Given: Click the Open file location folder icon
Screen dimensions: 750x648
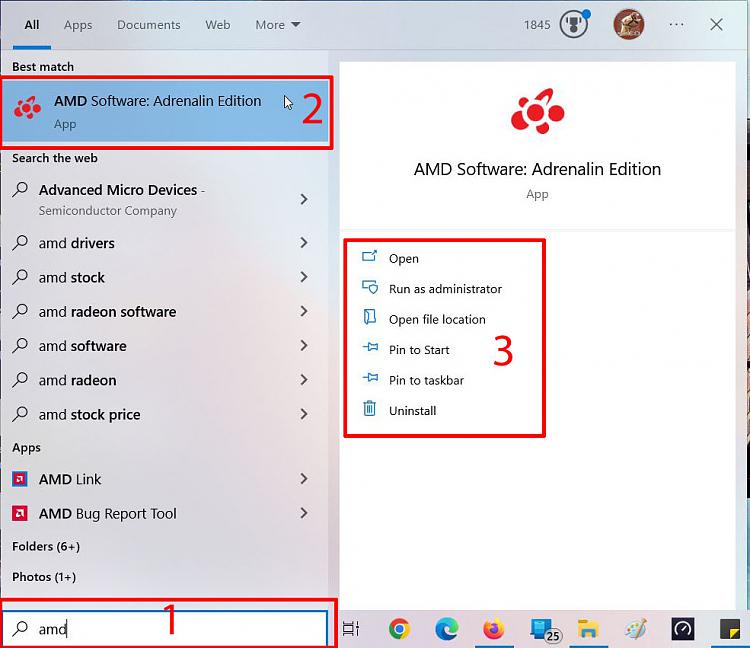Looking at the screenshot, I should pyautogui.click(x=369, y=319).
